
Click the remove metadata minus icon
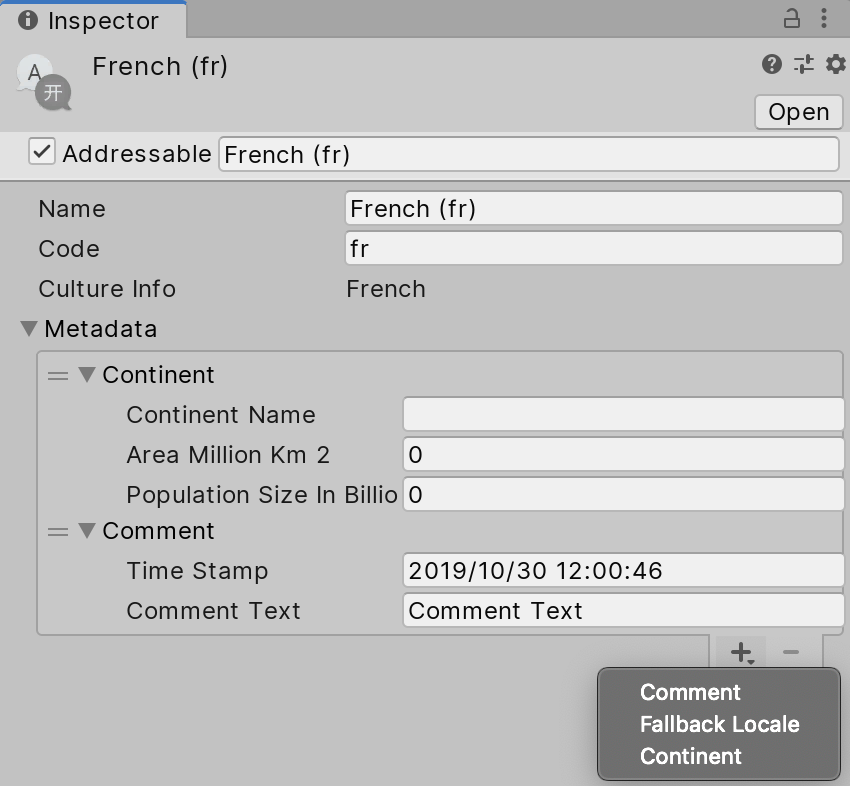791,652
